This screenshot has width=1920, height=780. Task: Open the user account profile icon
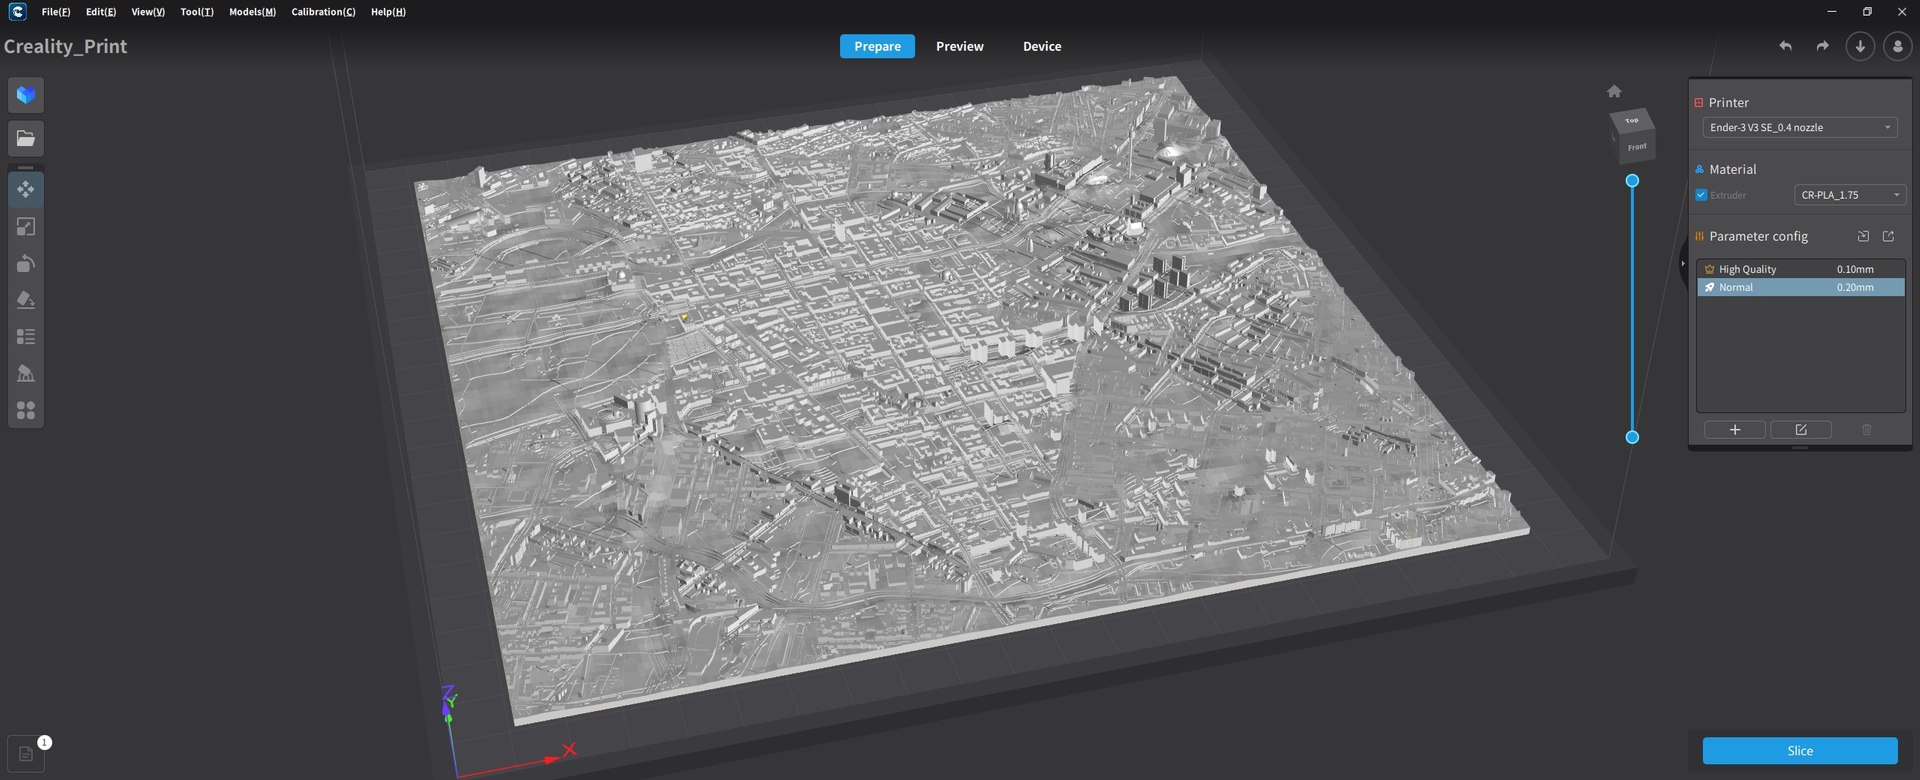tap(1898, 46)
